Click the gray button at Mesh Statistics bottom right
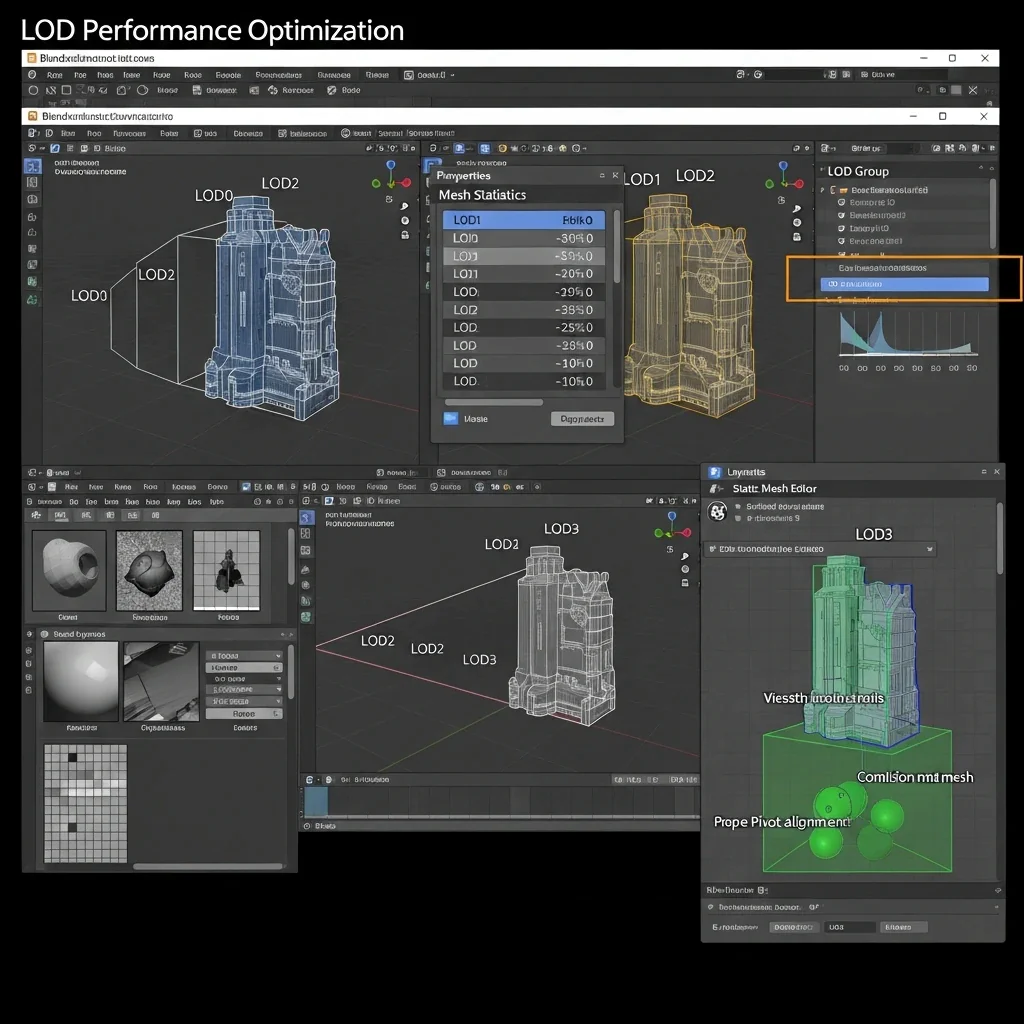 (x=582, y=419)
